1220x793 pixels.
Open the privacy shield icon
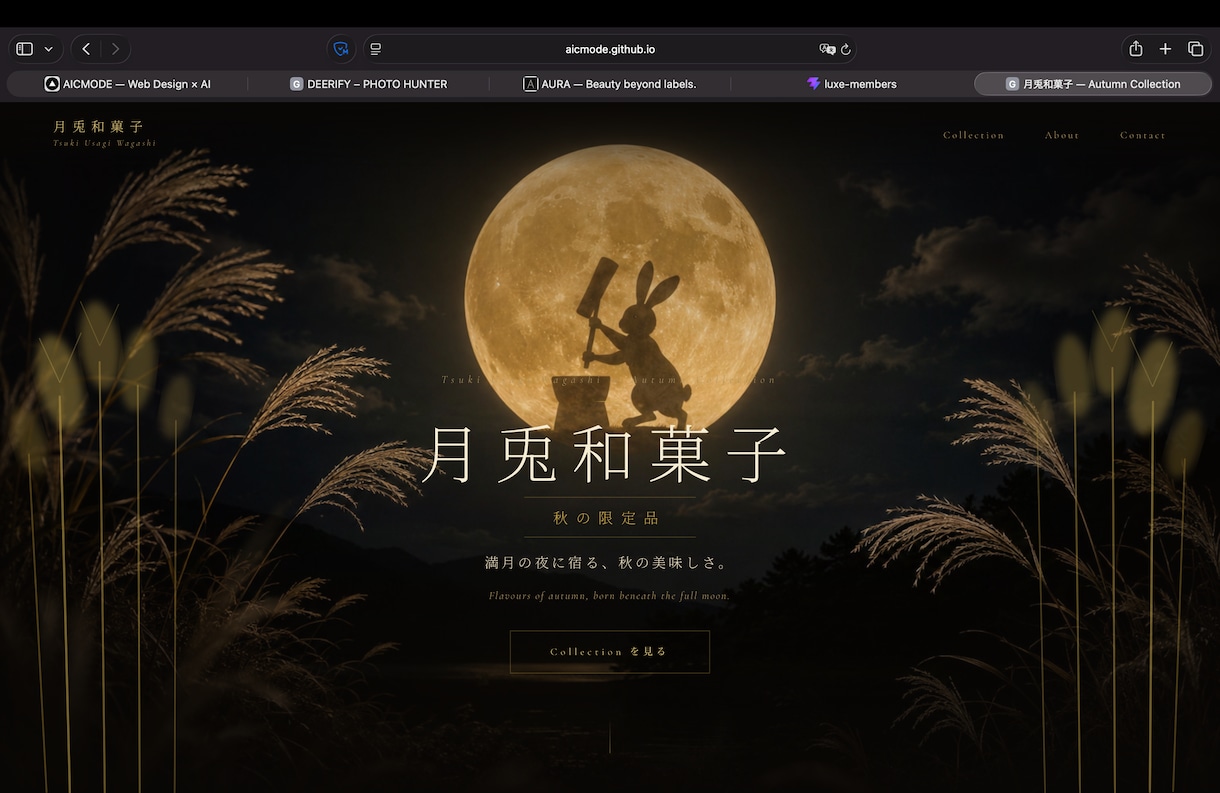[341, 49]
